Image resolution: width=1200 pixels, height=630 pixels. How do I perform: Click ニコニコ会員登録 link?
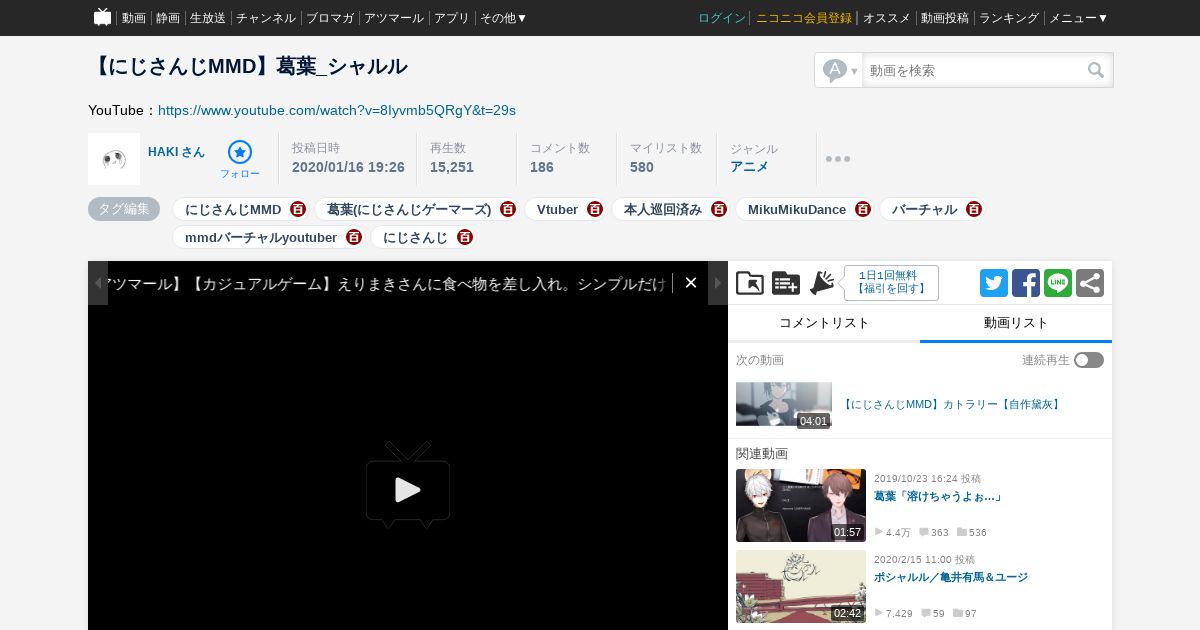click(x=804, y=18)
